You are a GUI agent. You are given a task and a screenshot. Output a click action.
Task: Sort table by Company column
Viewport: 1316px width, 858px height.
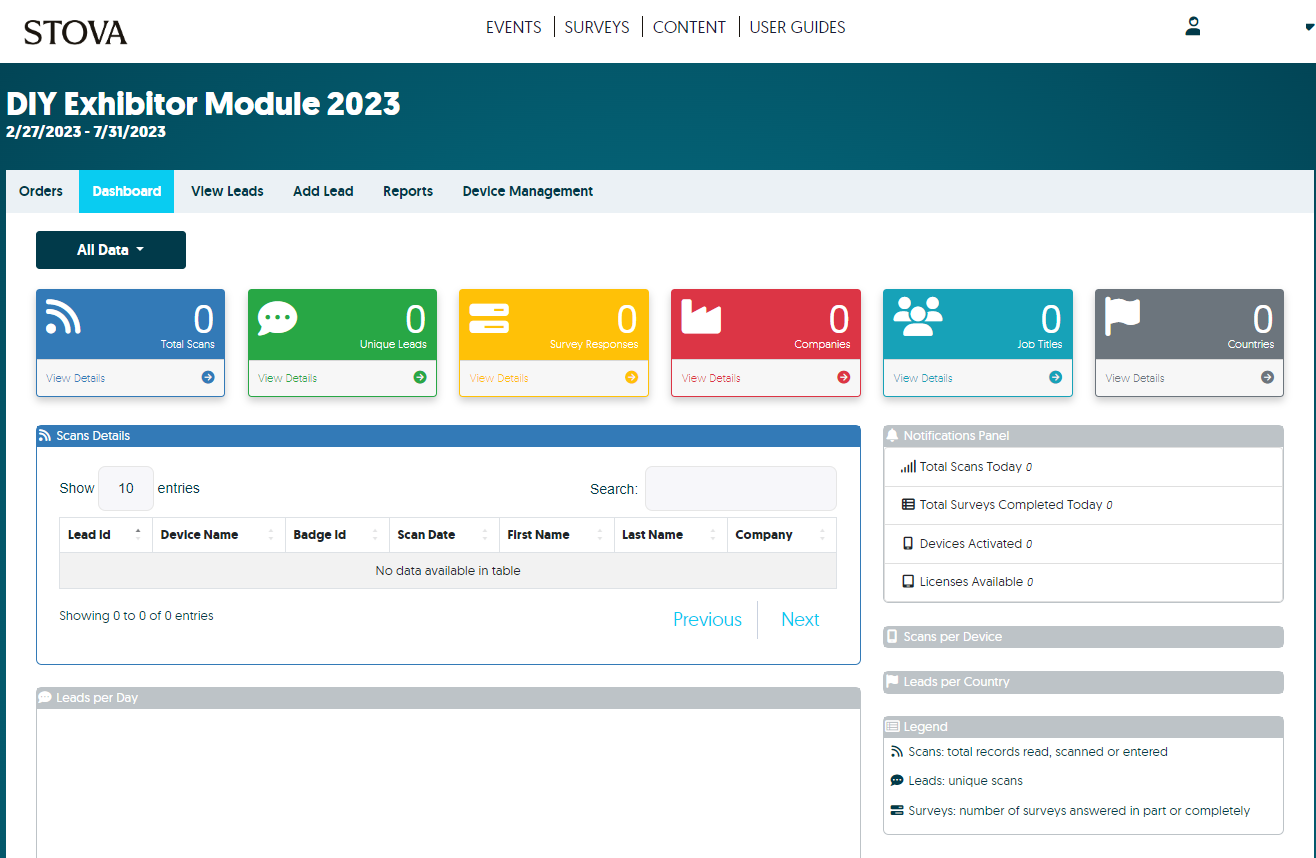click(781, 535)
